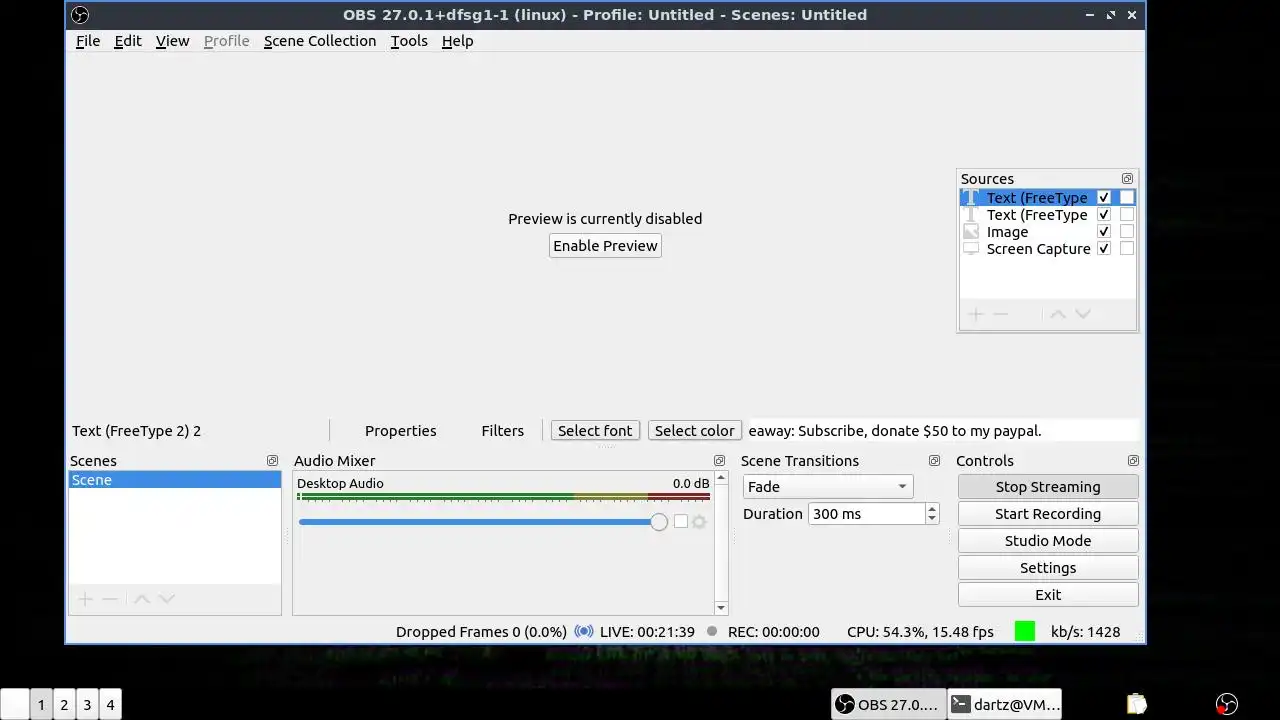Screen dimensions: 1280x720
Task: Click the Desktop Audio level meter
Action: pos(503,496)
